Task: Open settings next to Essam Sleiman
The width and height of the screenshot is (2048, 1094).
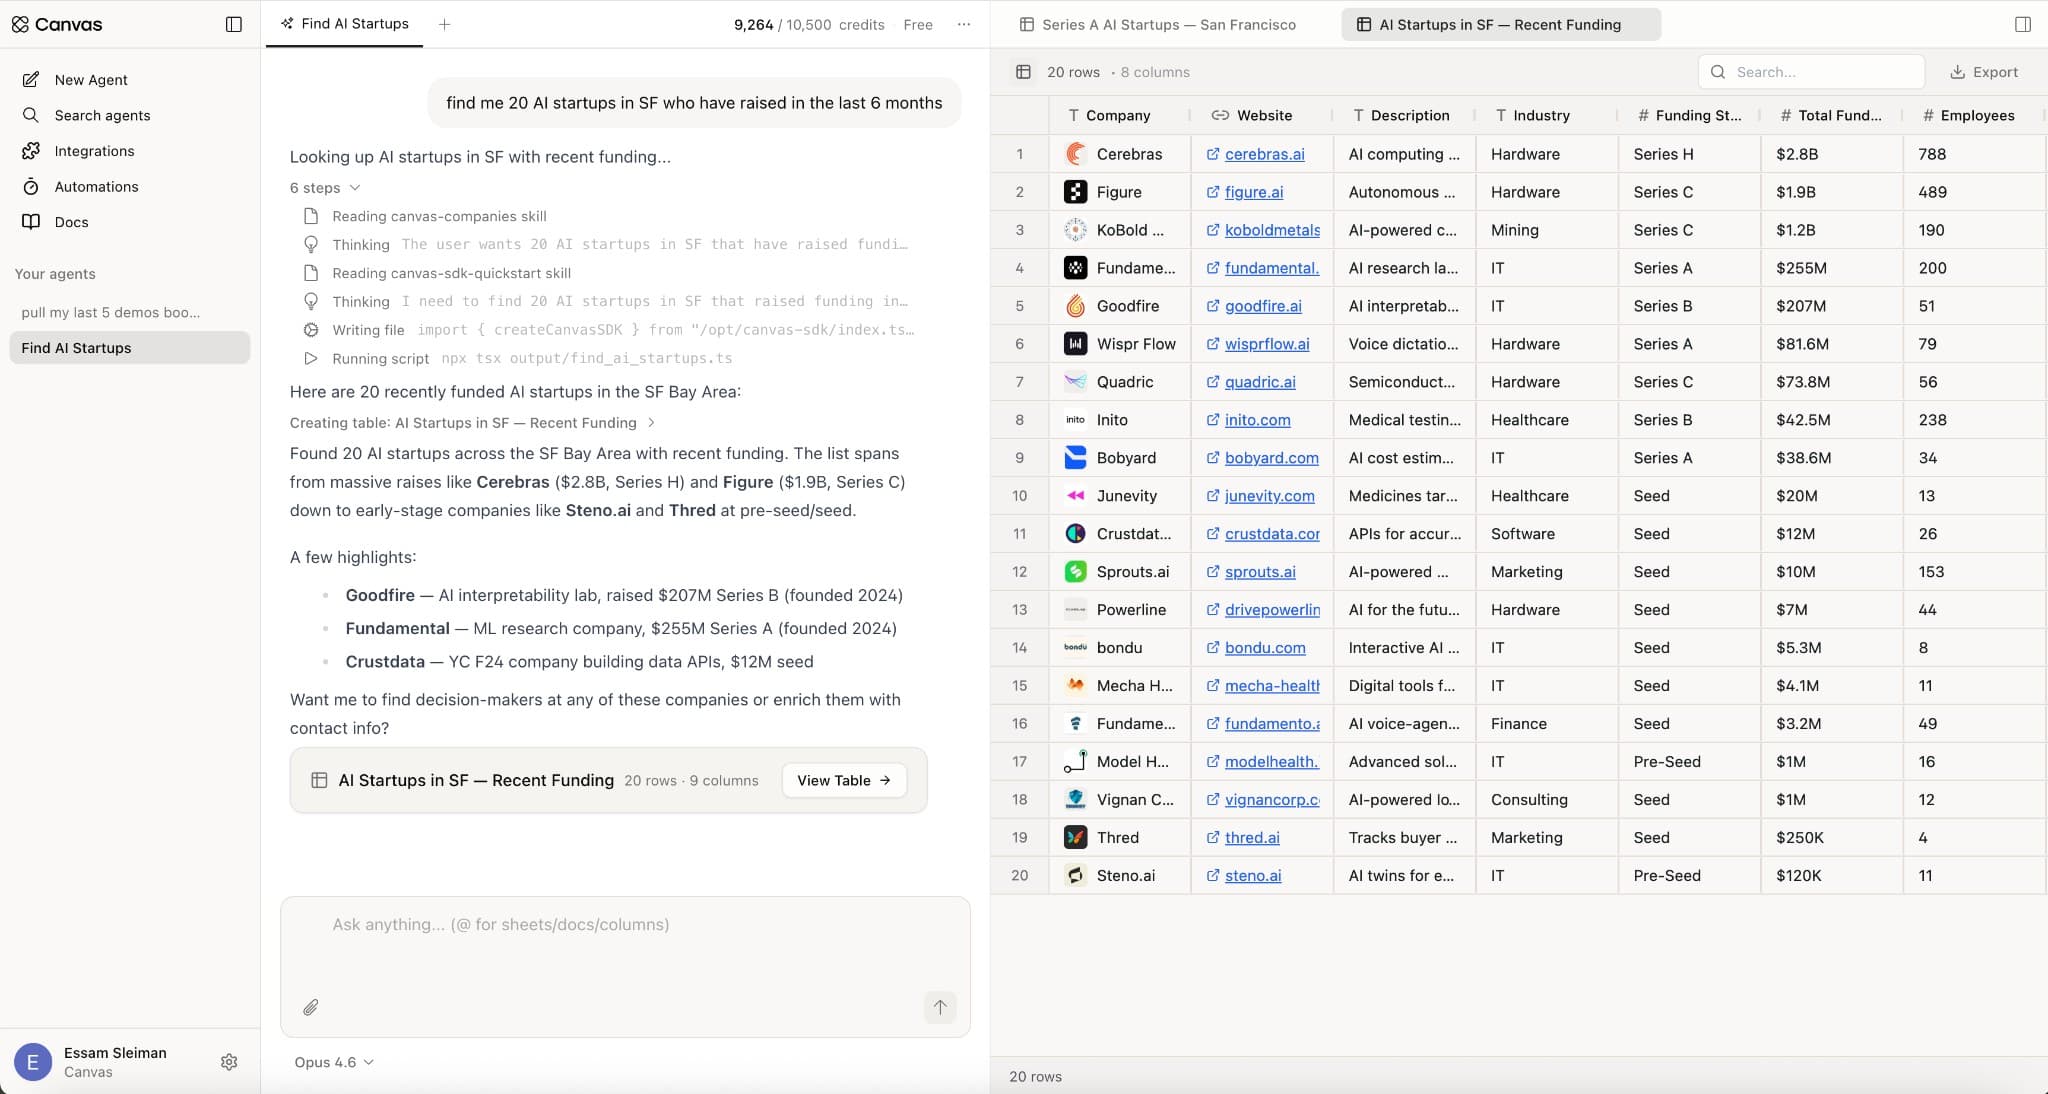Action: [229, 1062]
